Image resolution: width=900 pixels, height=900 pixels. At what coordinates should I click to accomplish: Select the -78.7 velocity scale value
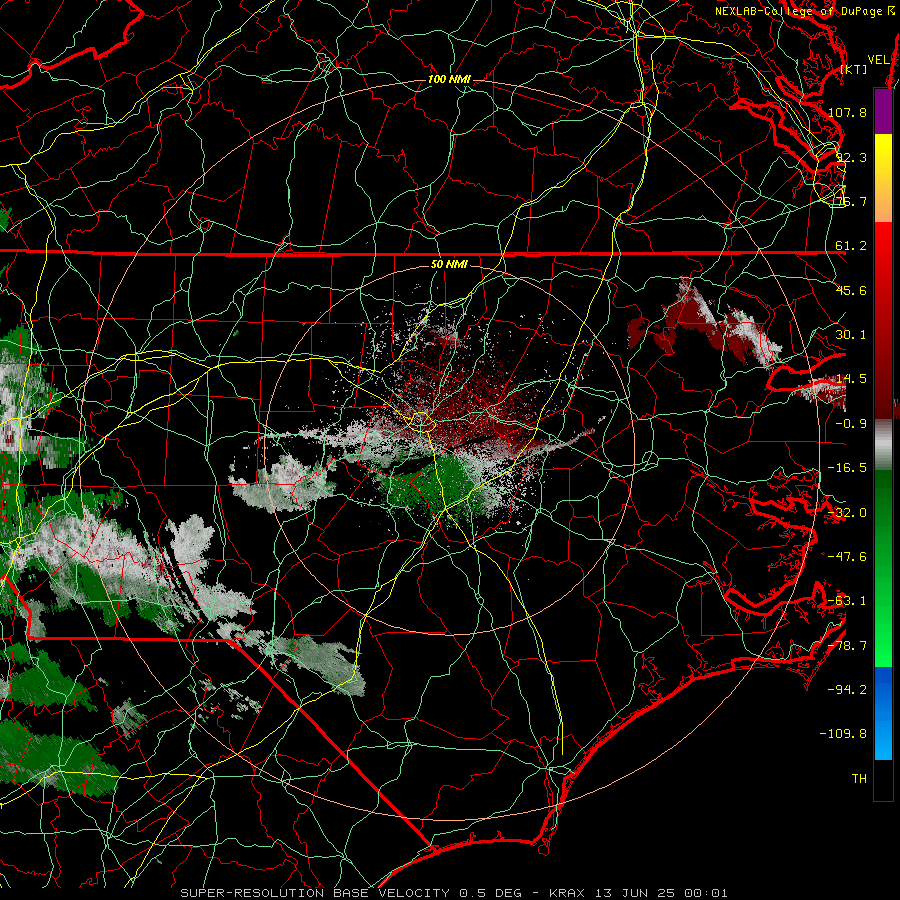(x=847, y=646)
